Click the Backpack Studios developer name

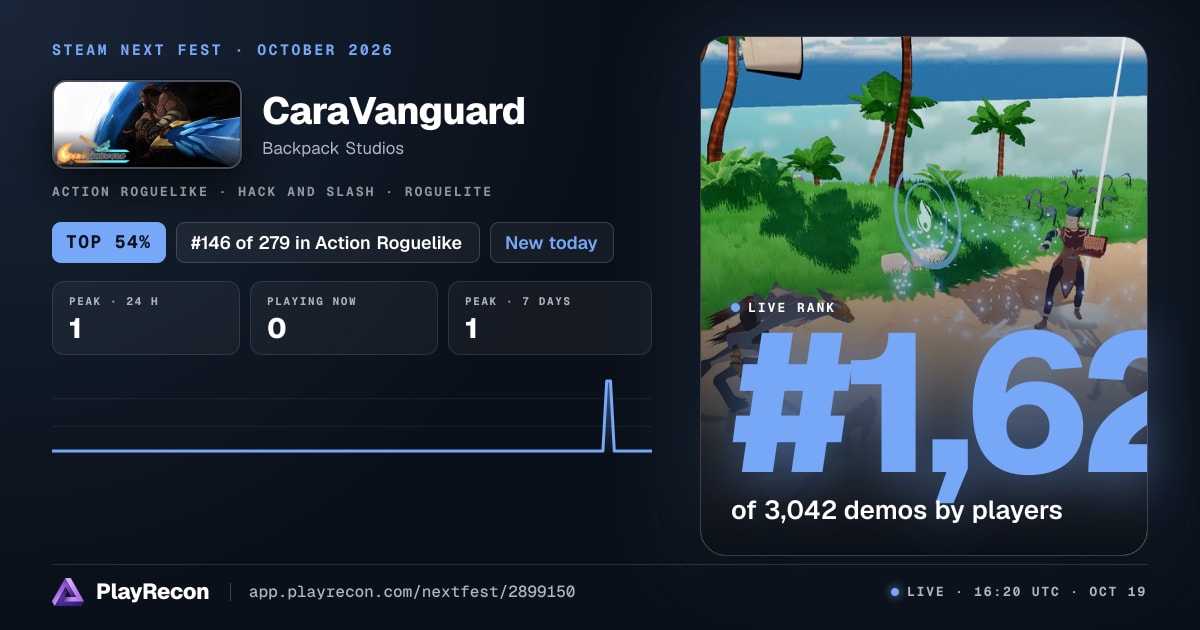coord(333,148)
